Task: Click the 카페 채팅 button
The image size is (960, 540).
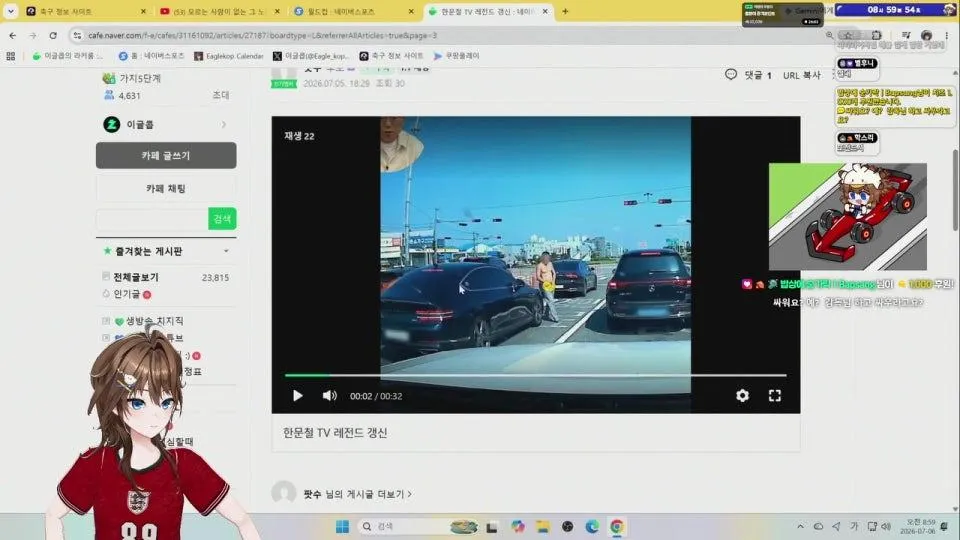Action: point(166,189)
